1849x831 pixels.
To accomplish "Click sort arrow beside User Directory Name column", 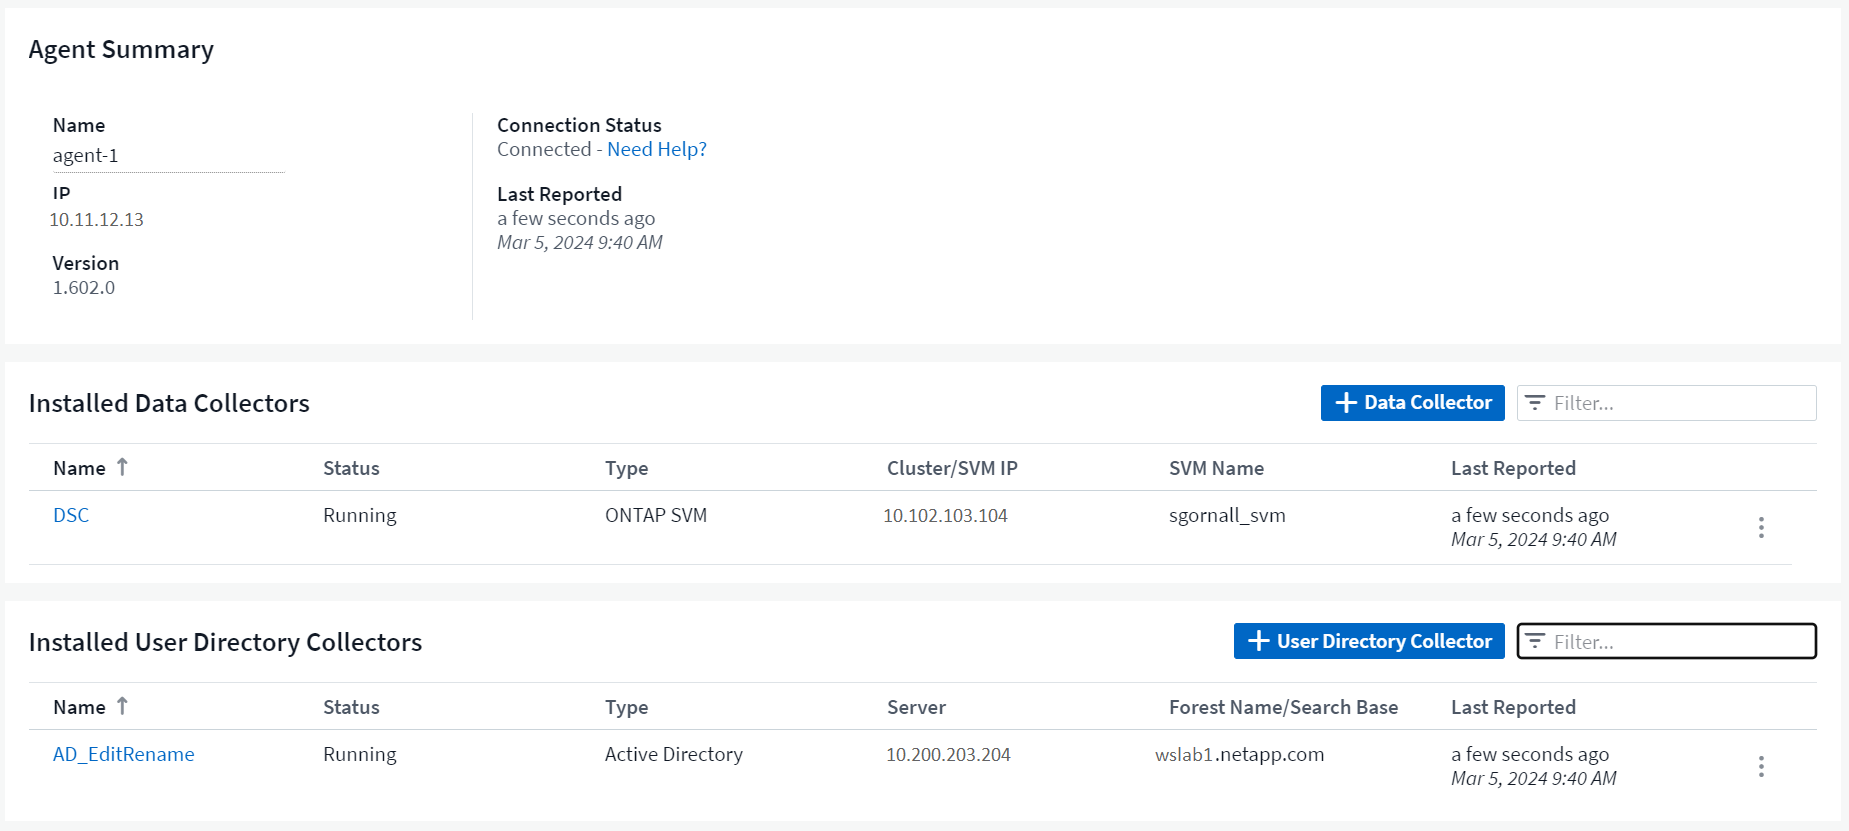I will pyautogui.click(x=122, y=706).
